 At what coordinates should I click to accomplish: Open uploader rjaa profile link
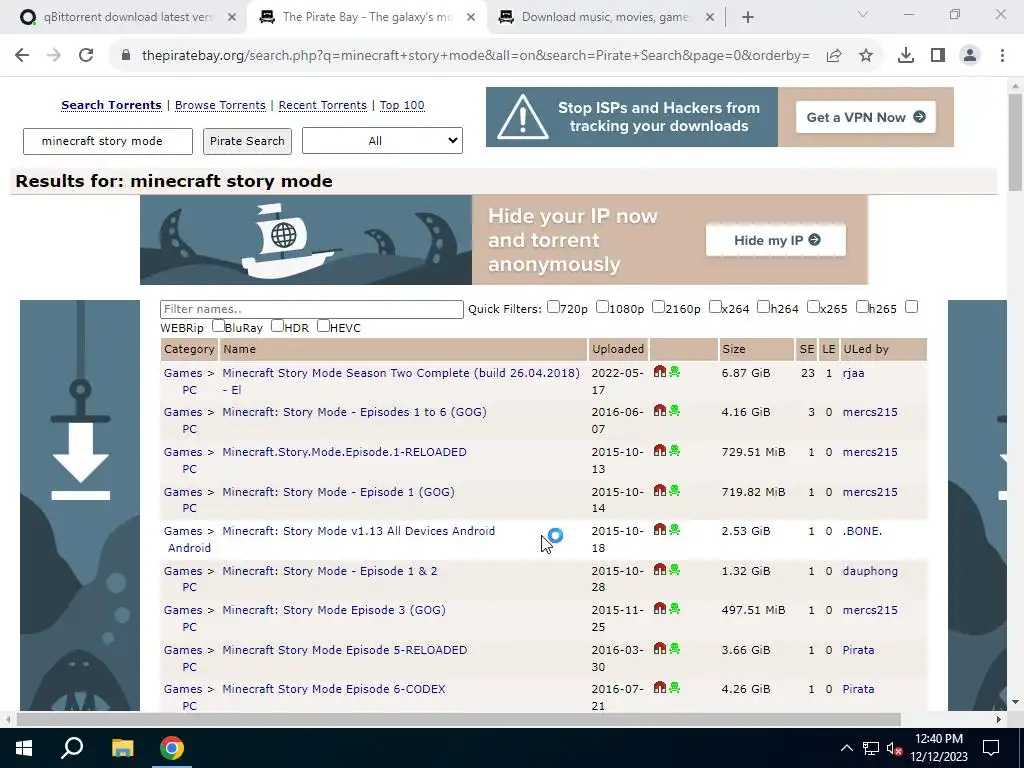click(854, 373)
